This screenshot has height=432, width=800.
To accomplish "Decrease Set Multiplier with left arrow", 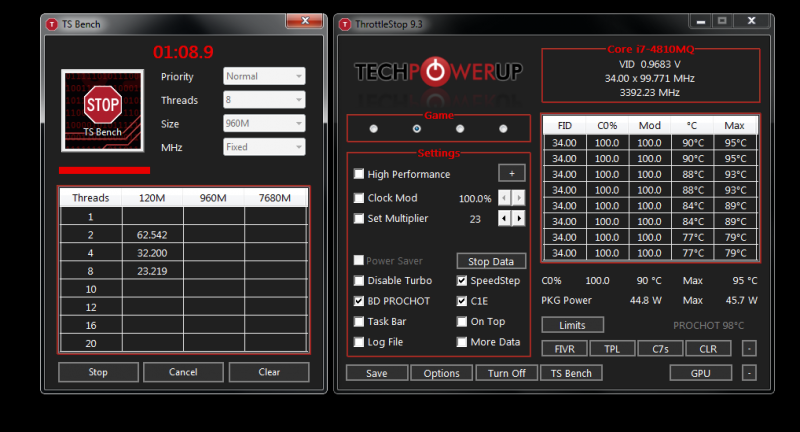I will click(504, 219).
